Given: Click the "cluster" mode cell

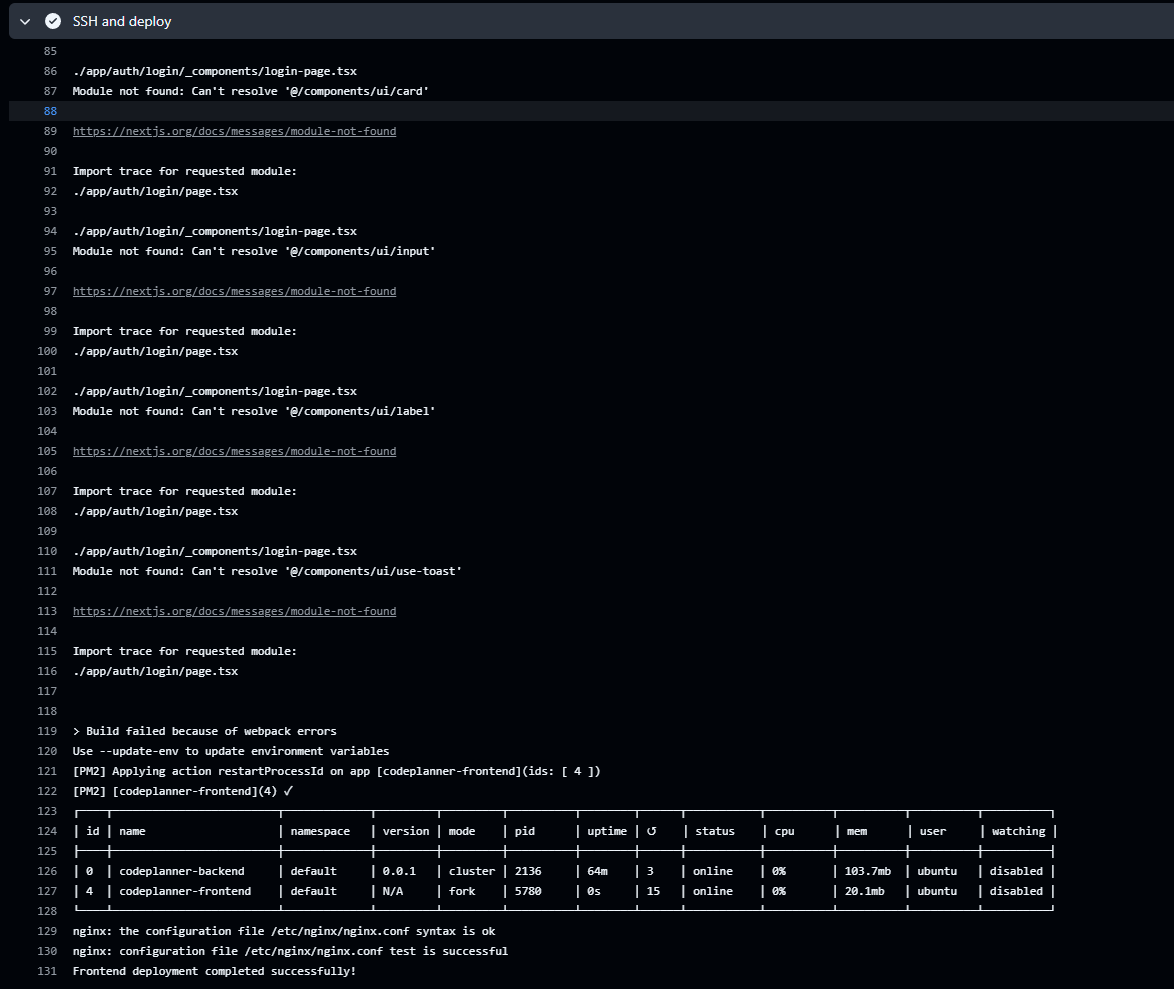Looking at the screenshot, I should coord(472,871).
